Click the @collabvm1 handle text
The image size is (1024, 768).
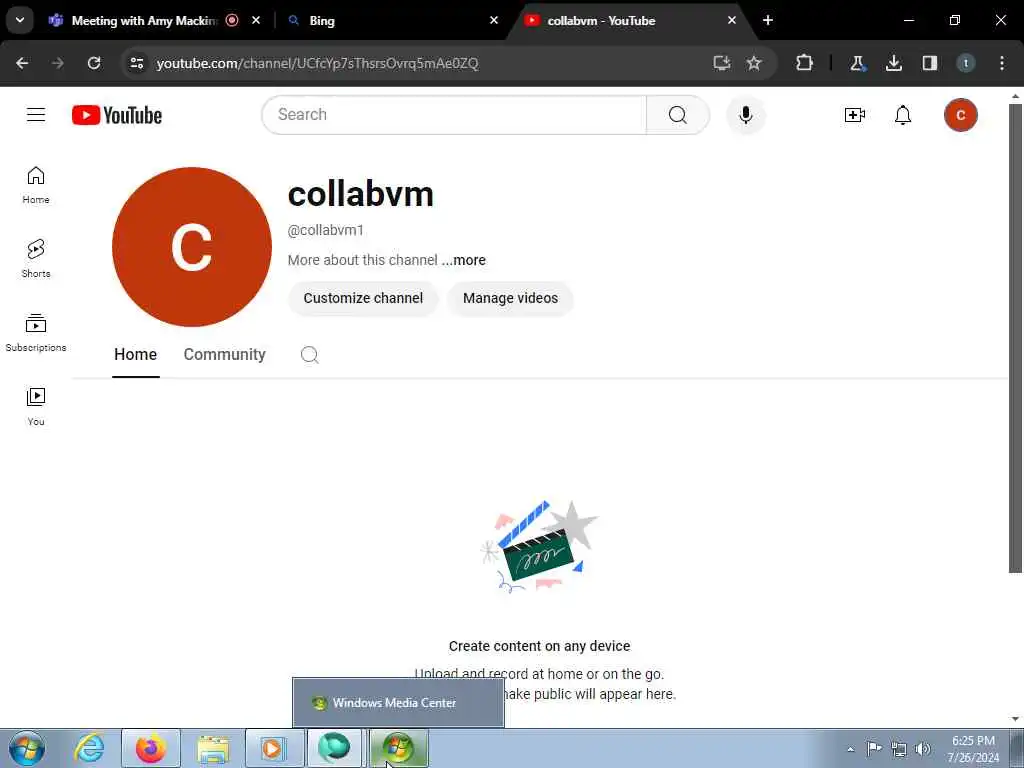coord(325,230)
